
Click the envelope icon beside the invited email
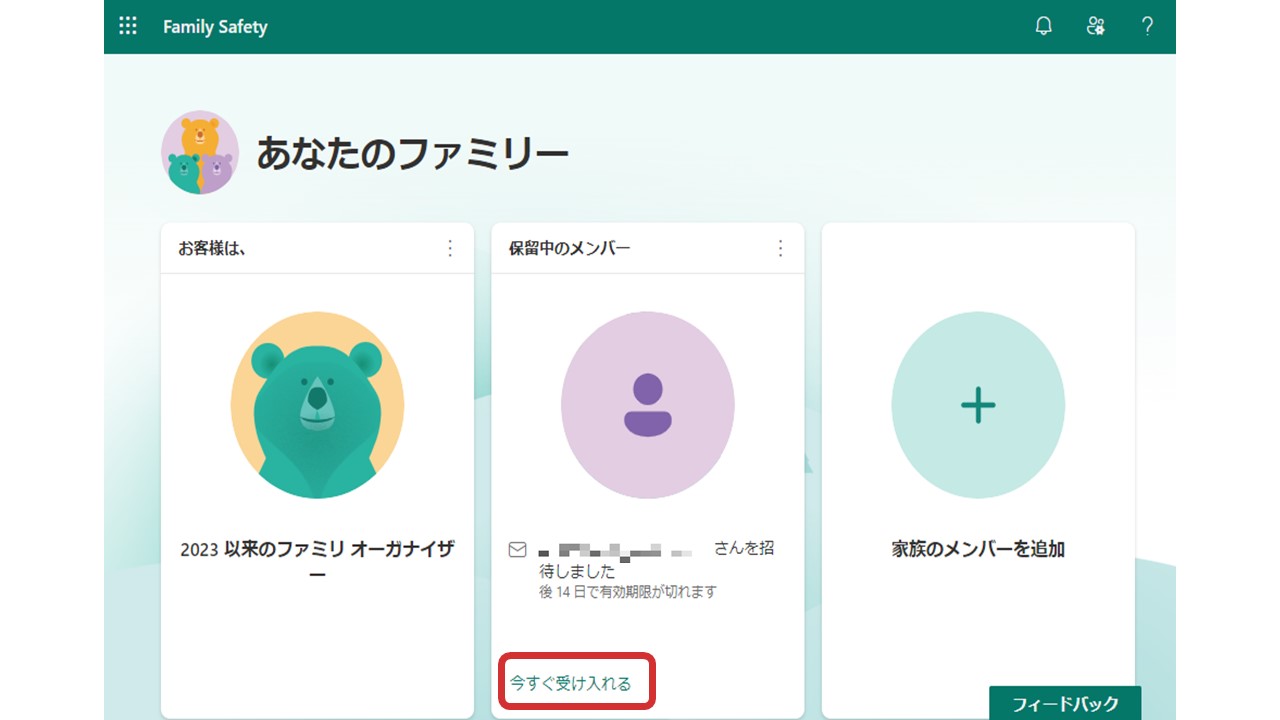[x=516, y=548]
